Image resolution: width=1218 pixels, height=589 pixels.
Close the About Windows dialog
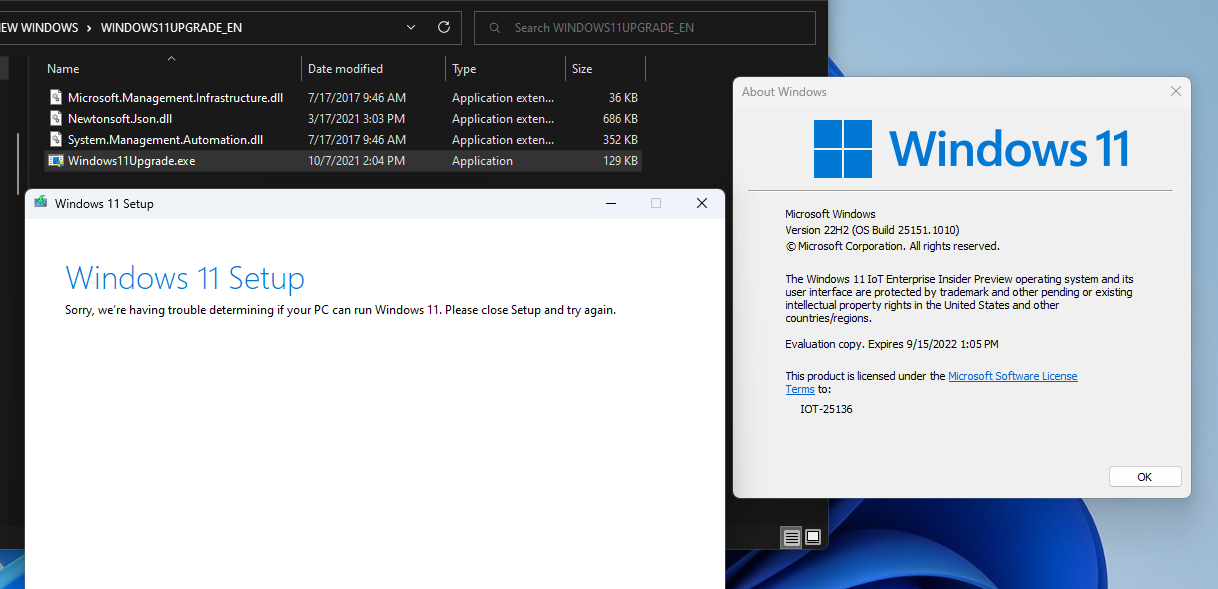pyautogui.click(x=1176, y=91)
